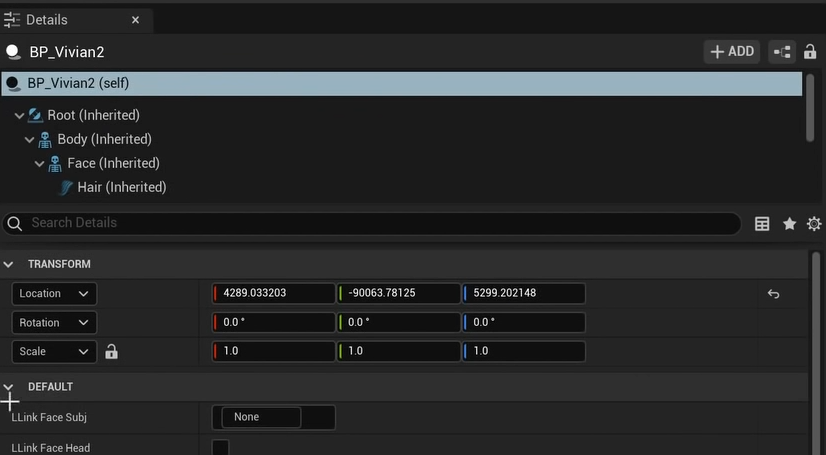
Task: Click Location Z field 5299.202148
Action: (x=524, y=293)
